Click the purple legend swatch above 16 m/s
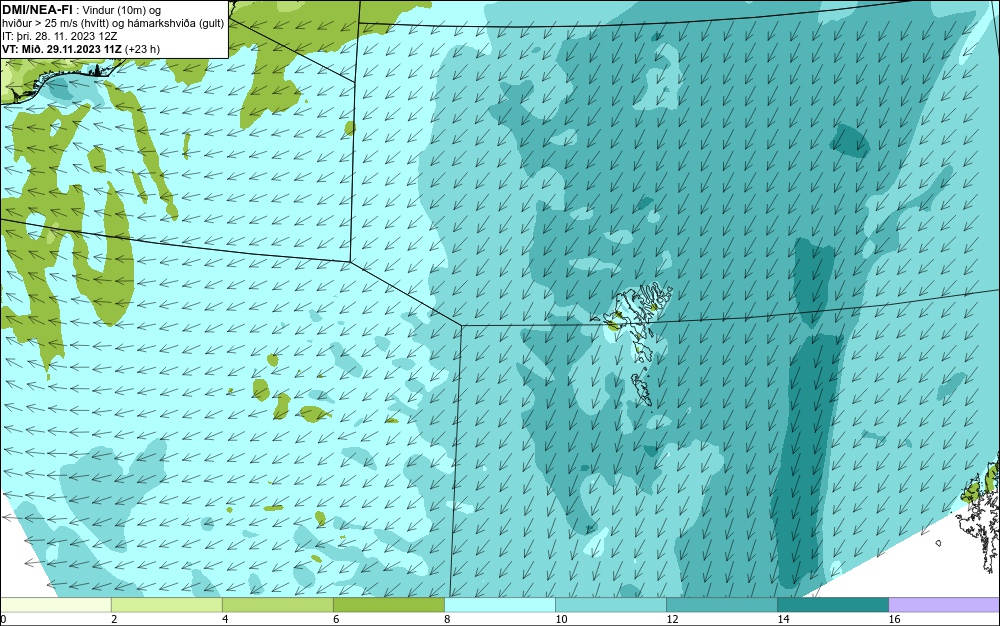Screen dimensions: 1000x626 (944, 605)
